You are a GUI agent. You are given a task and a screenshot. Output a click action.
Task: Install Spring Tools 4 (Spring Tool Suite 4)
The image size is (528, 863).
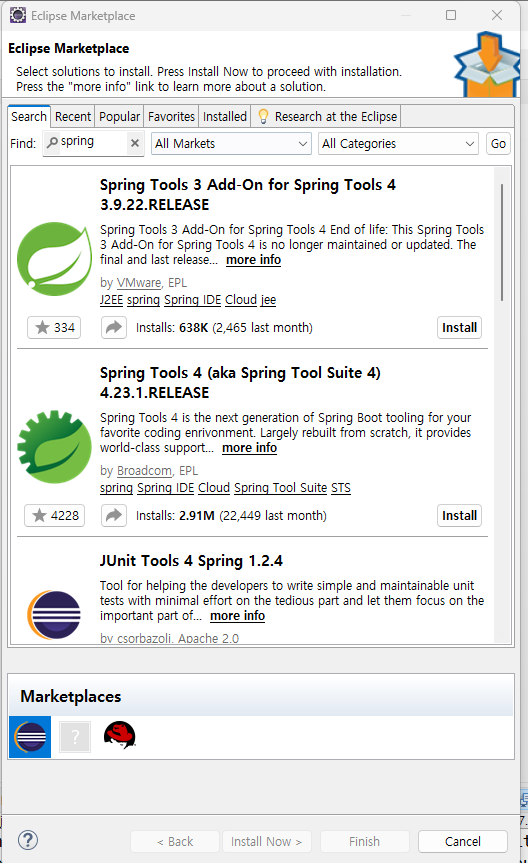[x=459, y=516]
